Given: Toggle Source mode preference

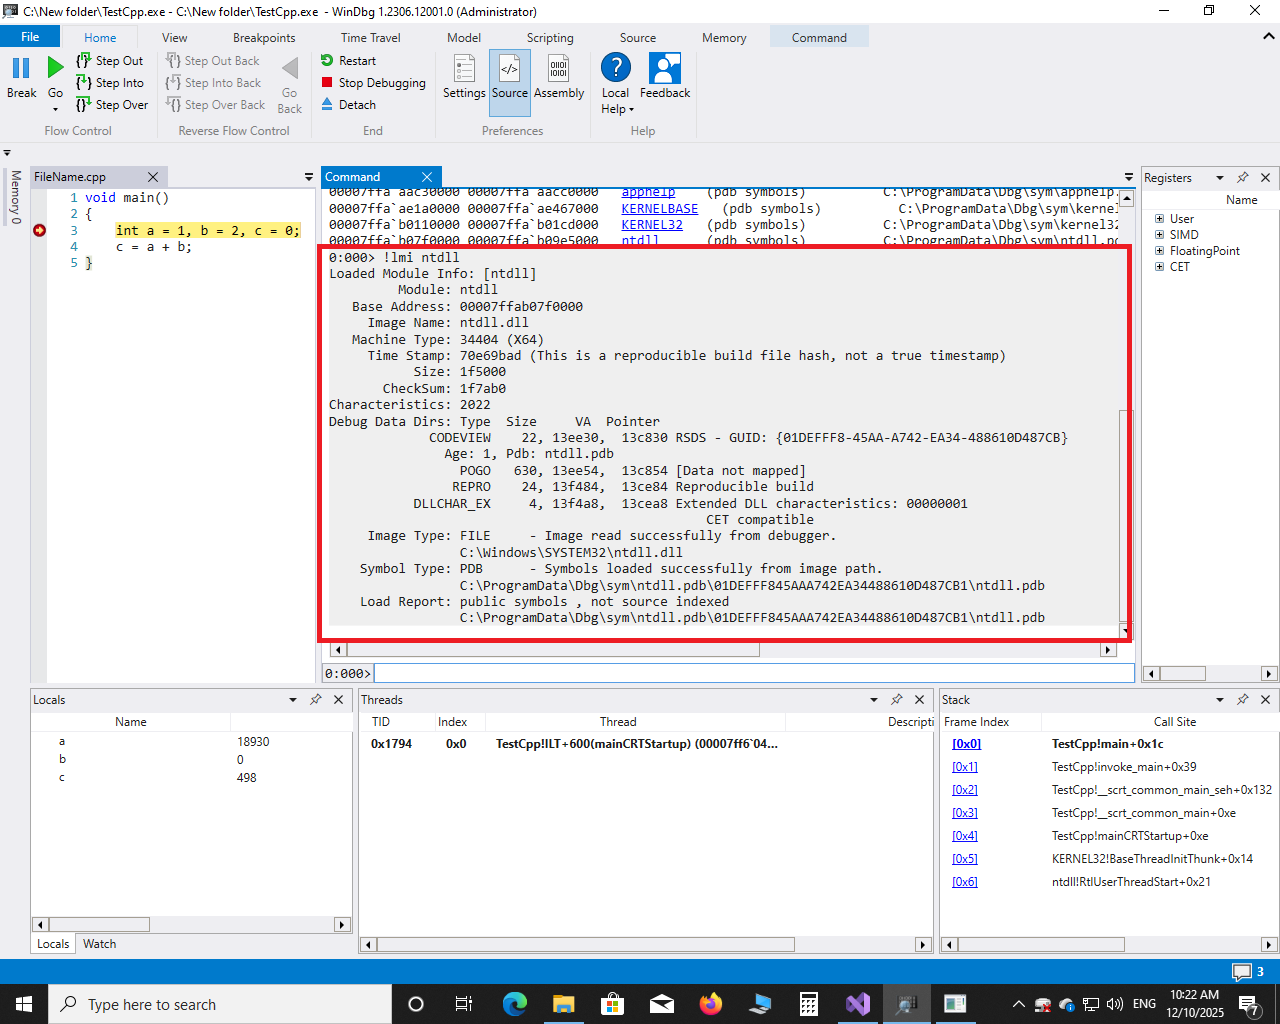Looking at the screenshot, I should point(509,78).
